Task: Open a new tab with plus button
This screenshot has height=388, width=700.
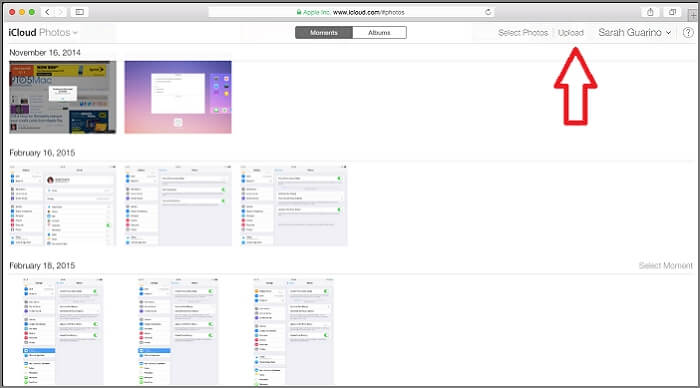Action: coord(692,16)
